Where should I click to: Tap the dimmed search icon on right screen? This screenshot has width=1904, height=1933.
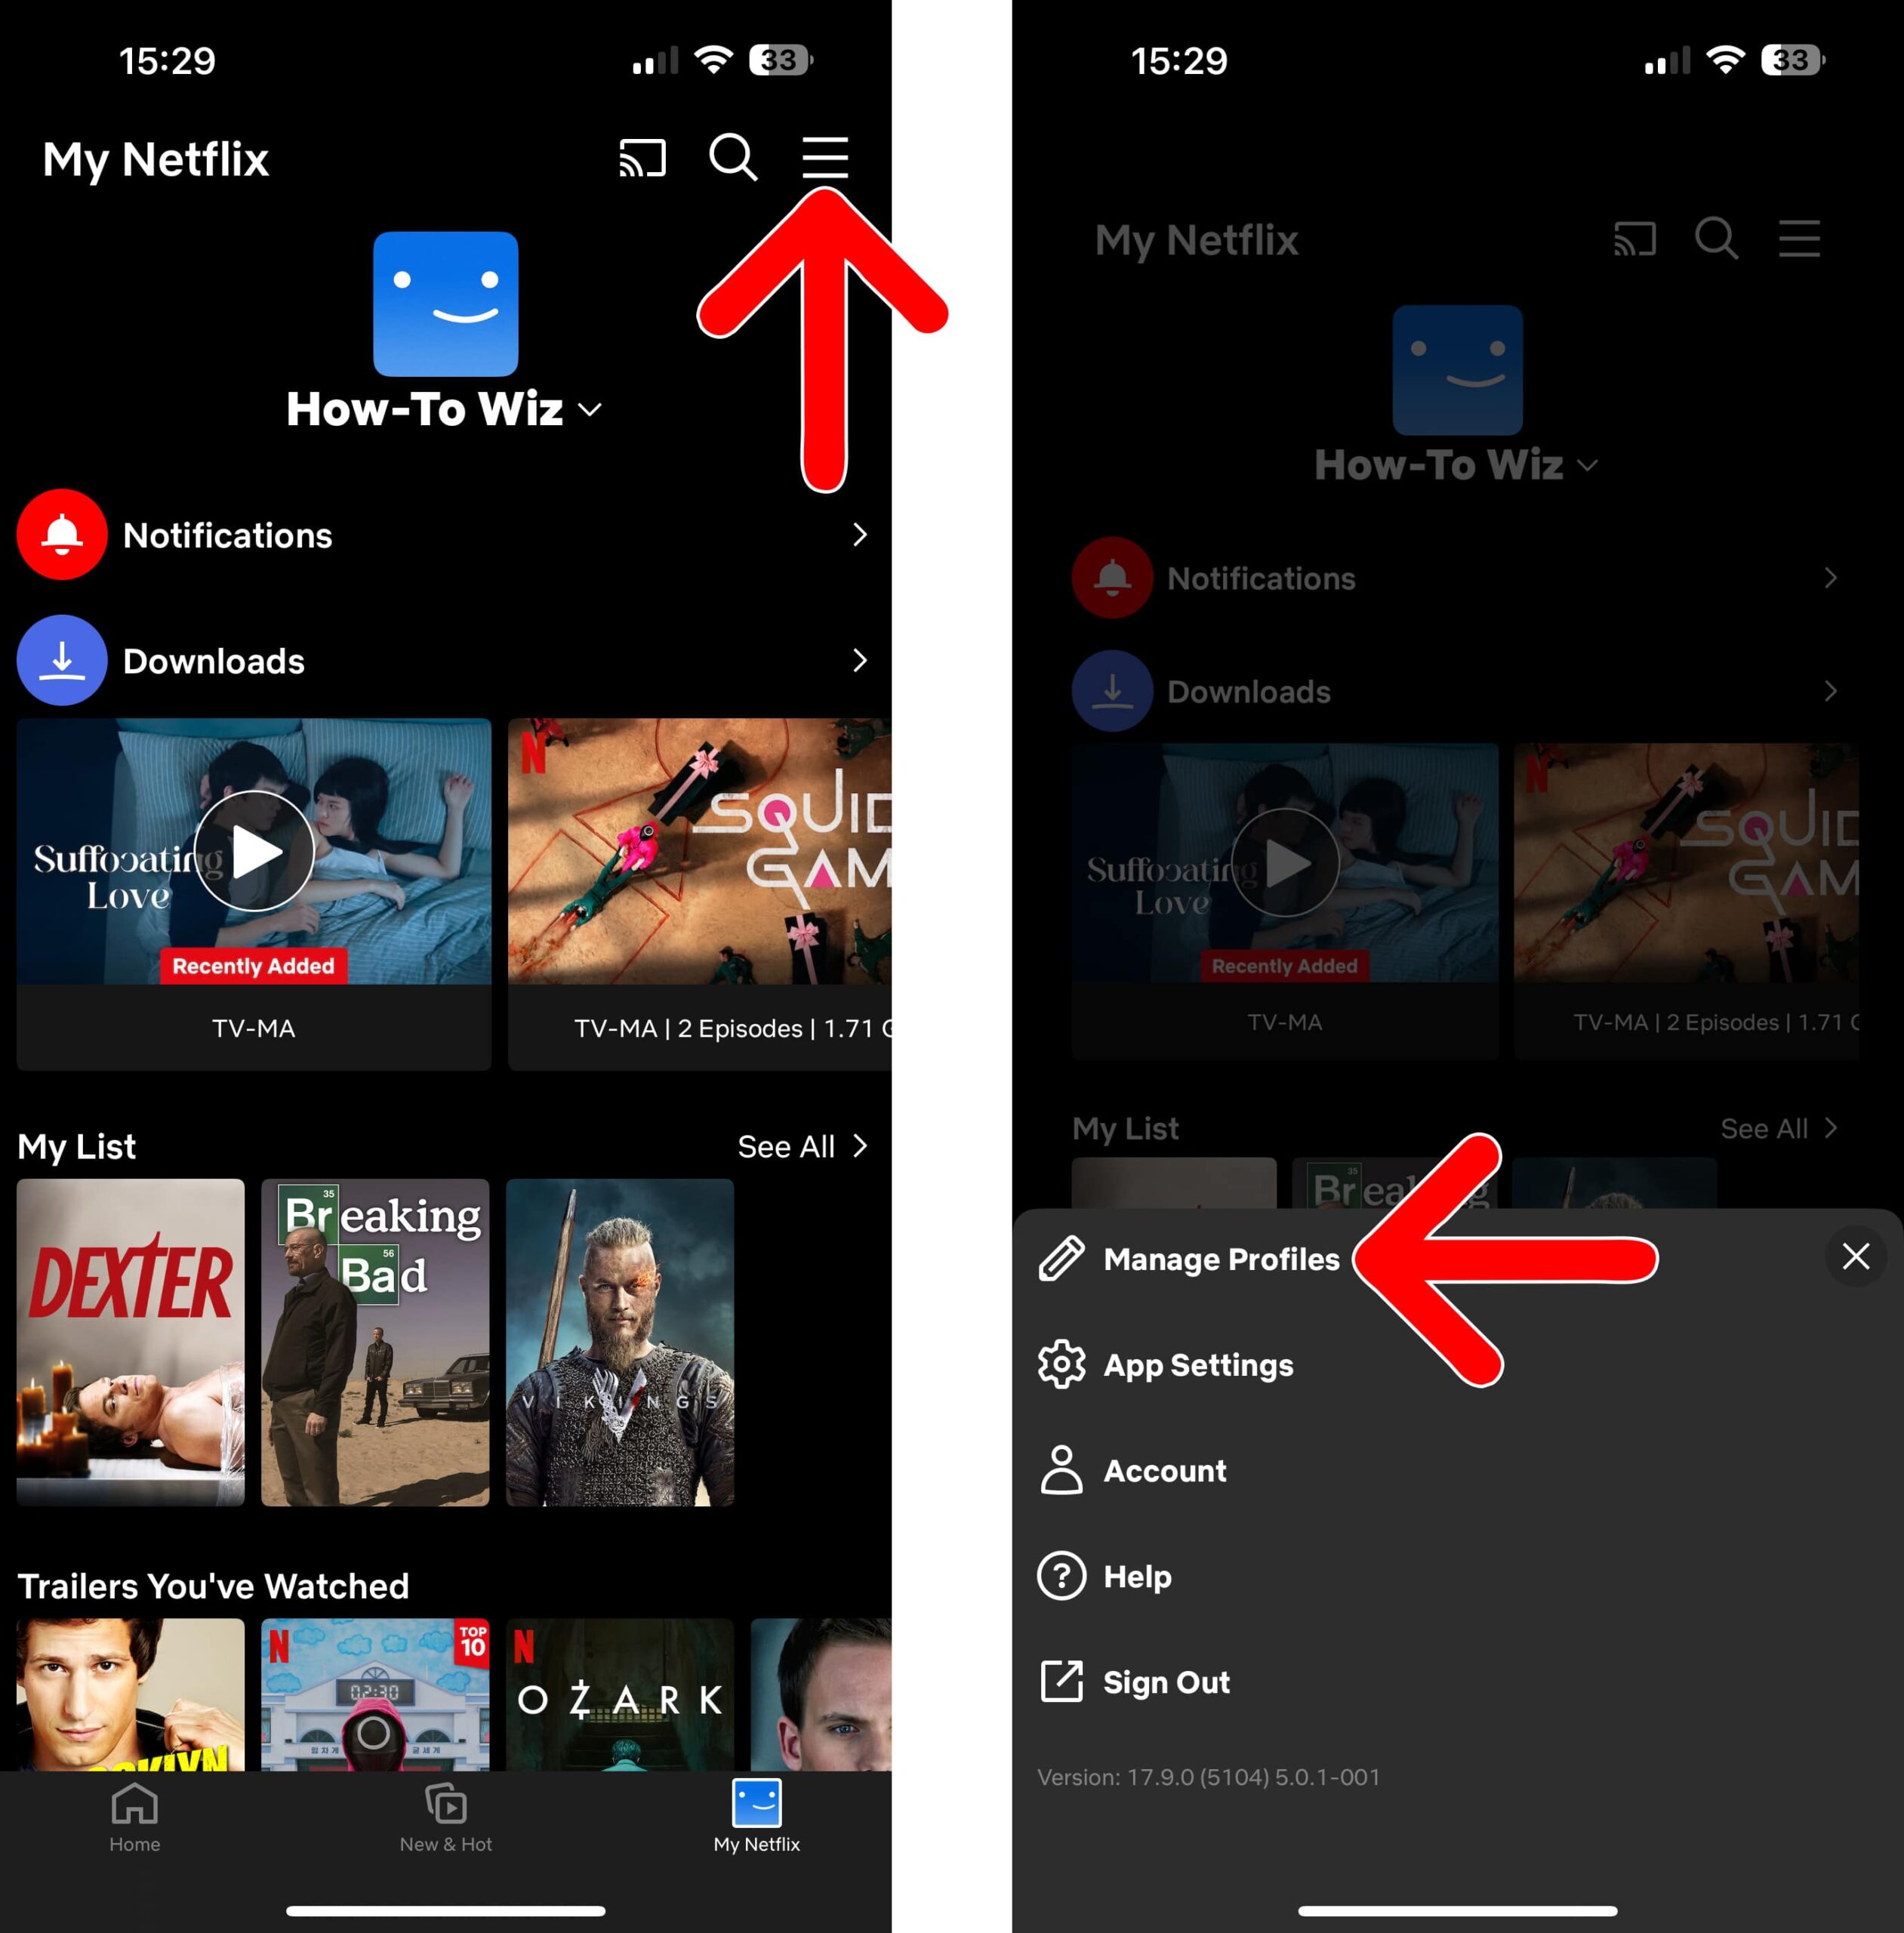tap(1716, 238)
